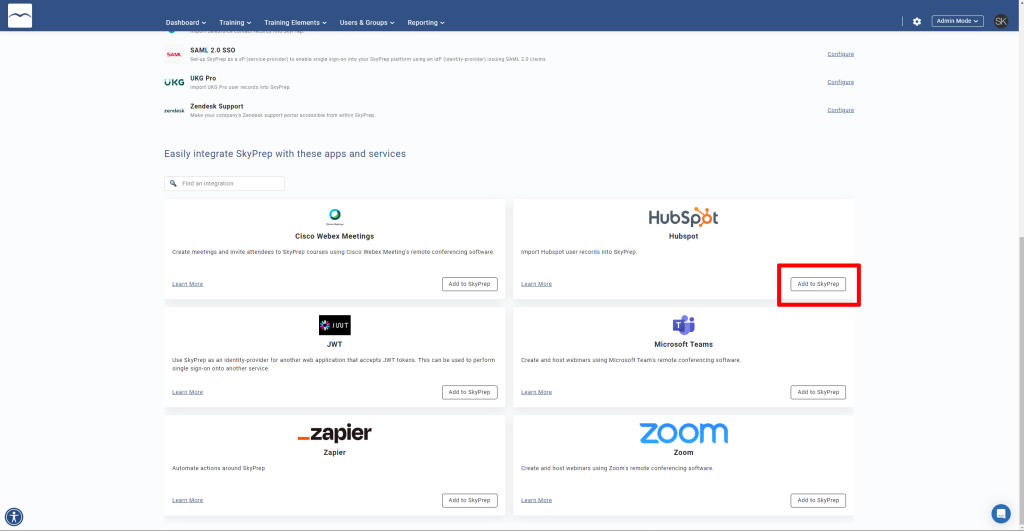Click the Zendesk logo icon
Viewport: 1024px width, 531px height.
174,111
